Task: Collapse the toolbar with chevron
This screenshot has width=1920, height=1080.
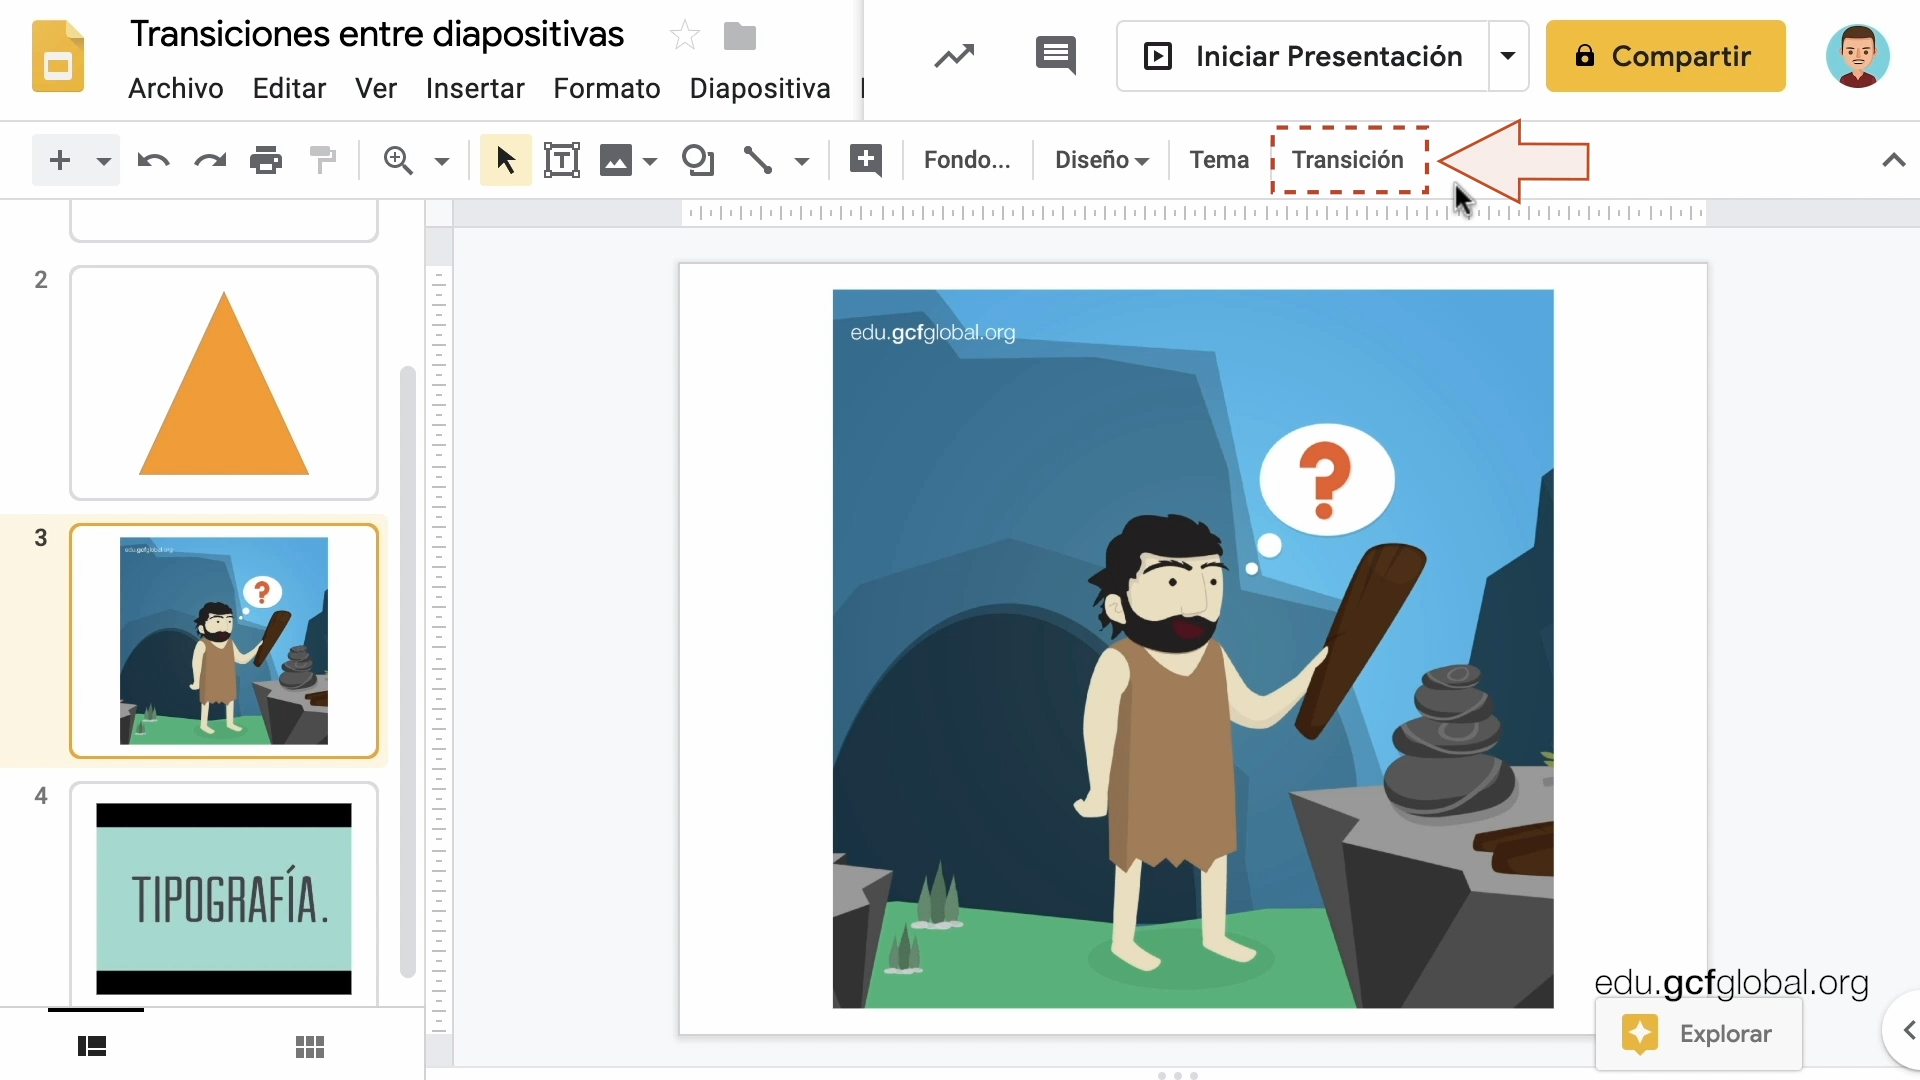Action: tap(1893, 160)
